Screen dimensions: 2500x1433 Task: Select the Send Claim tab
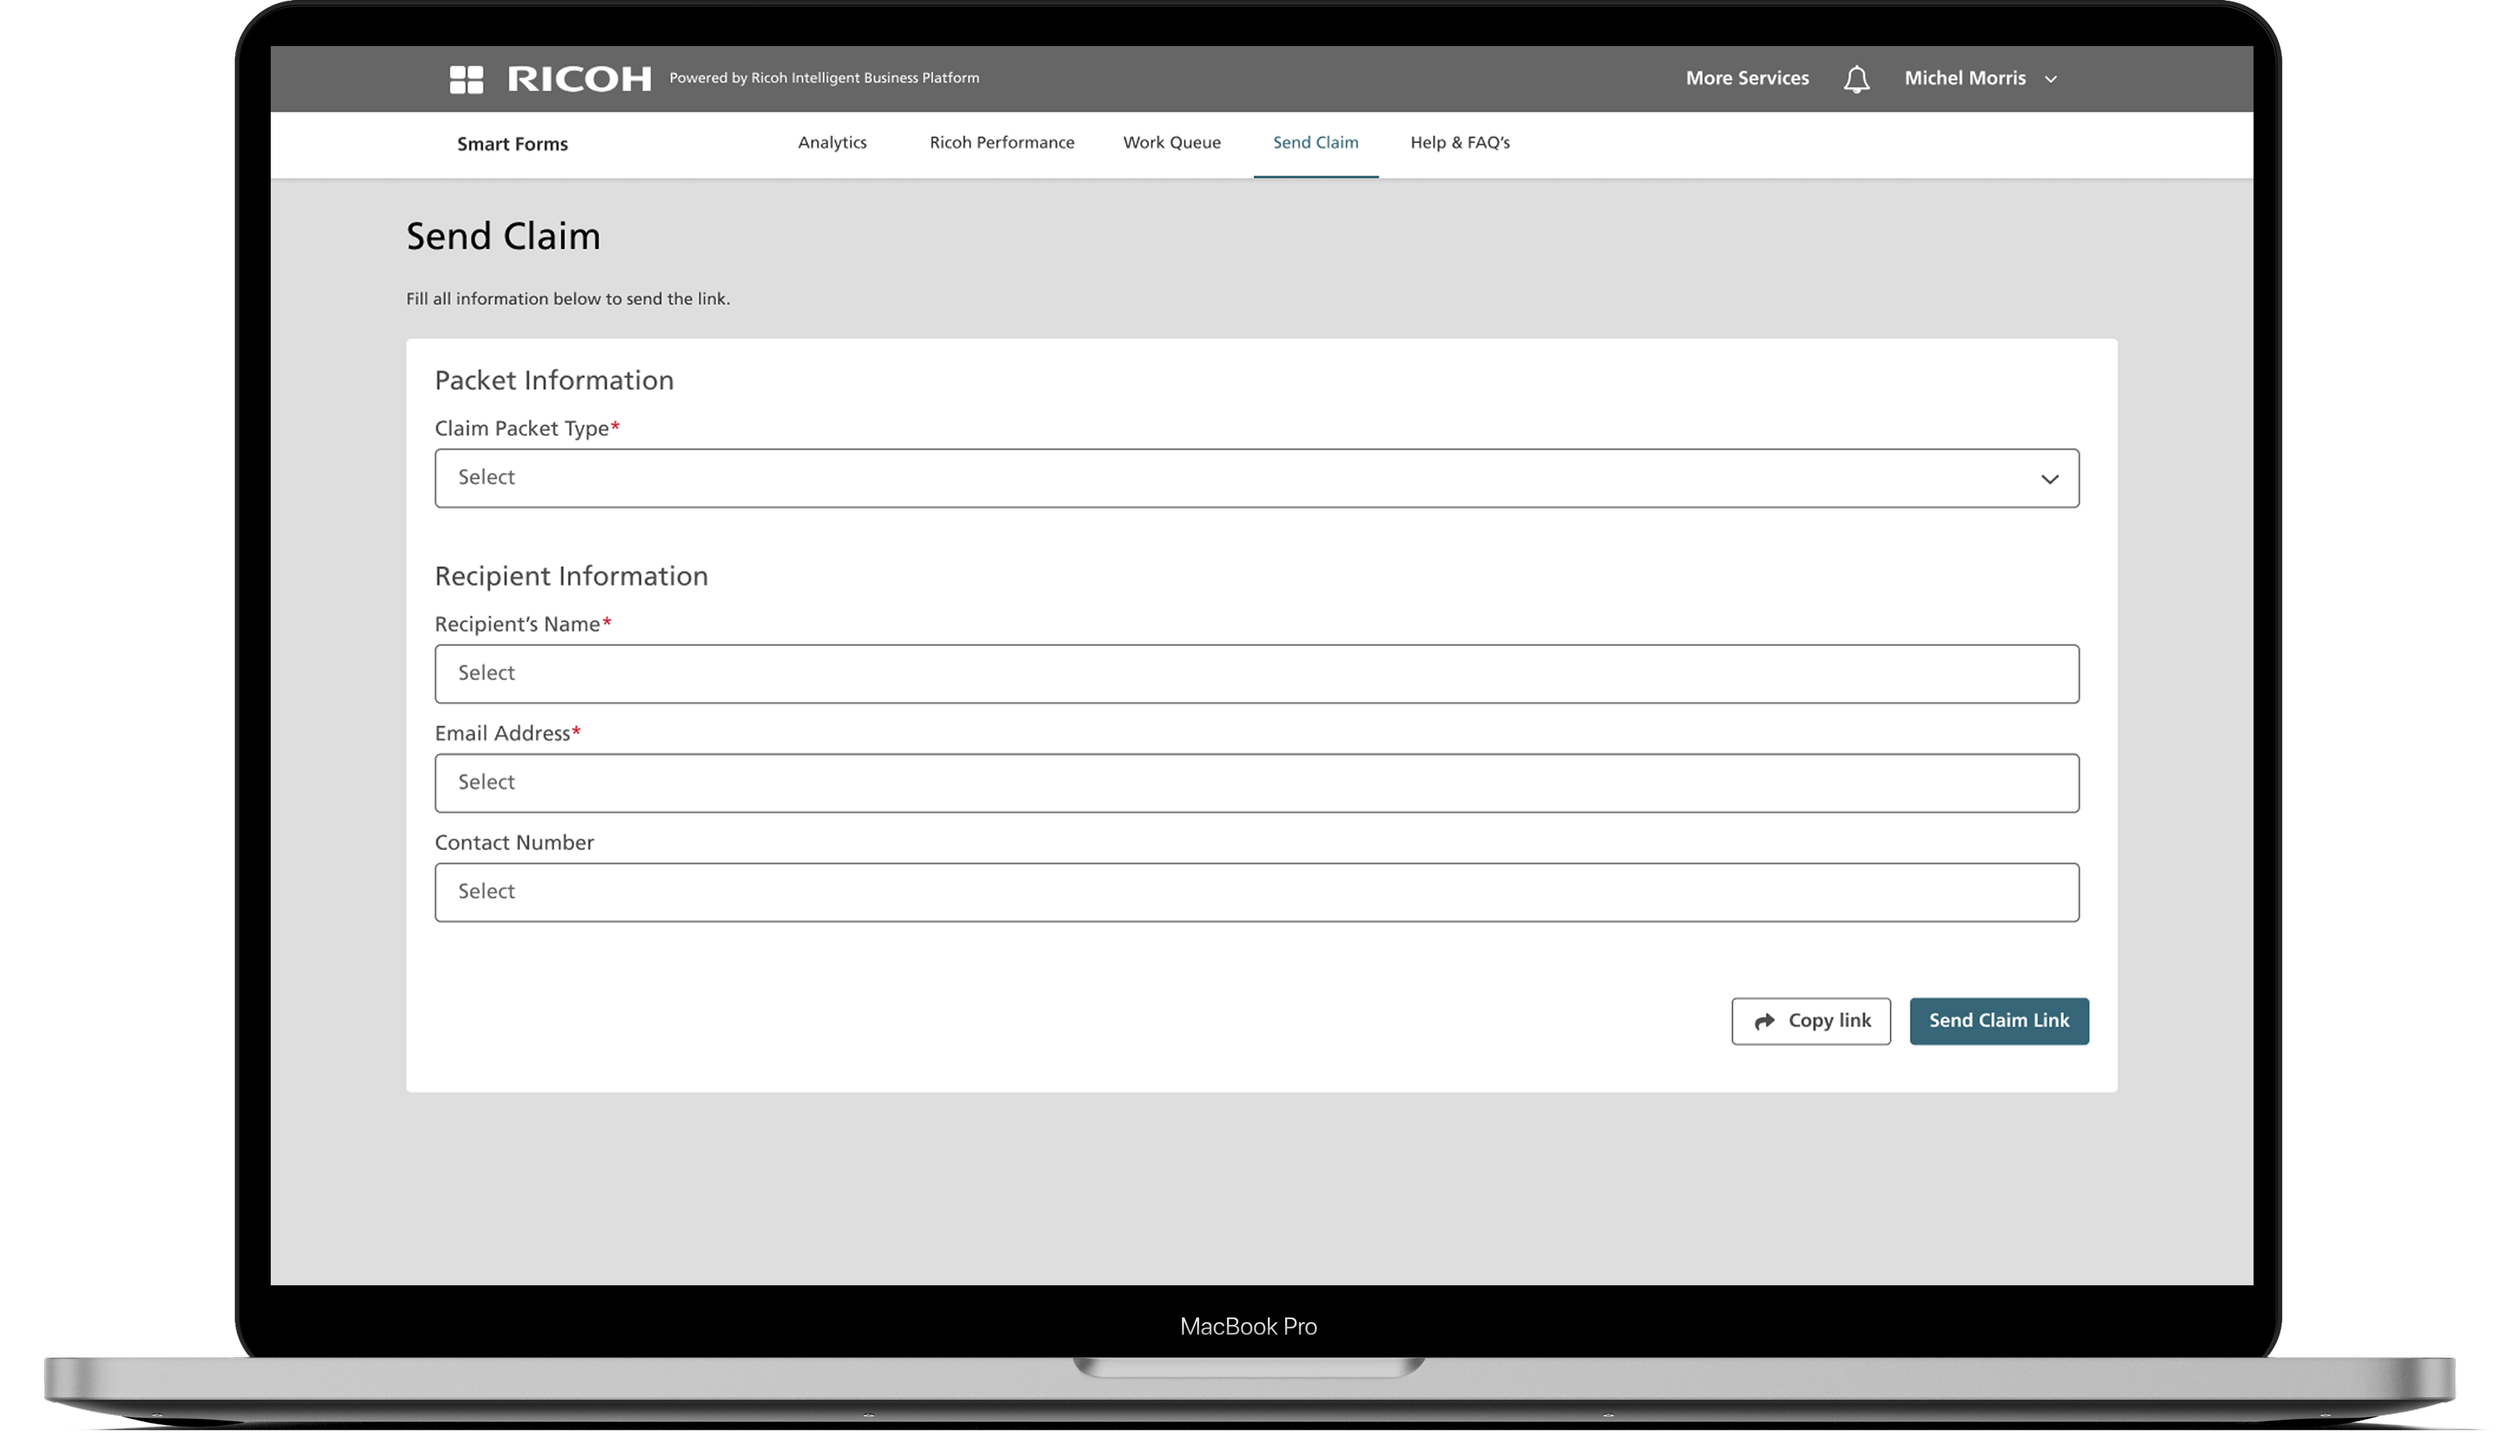coord(1315,143)
